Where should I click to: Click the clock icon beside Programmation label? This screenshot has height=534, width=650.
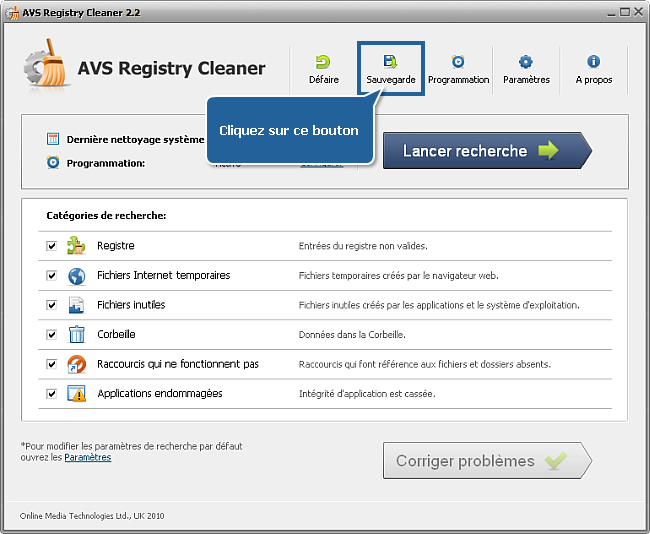[53, 163]
